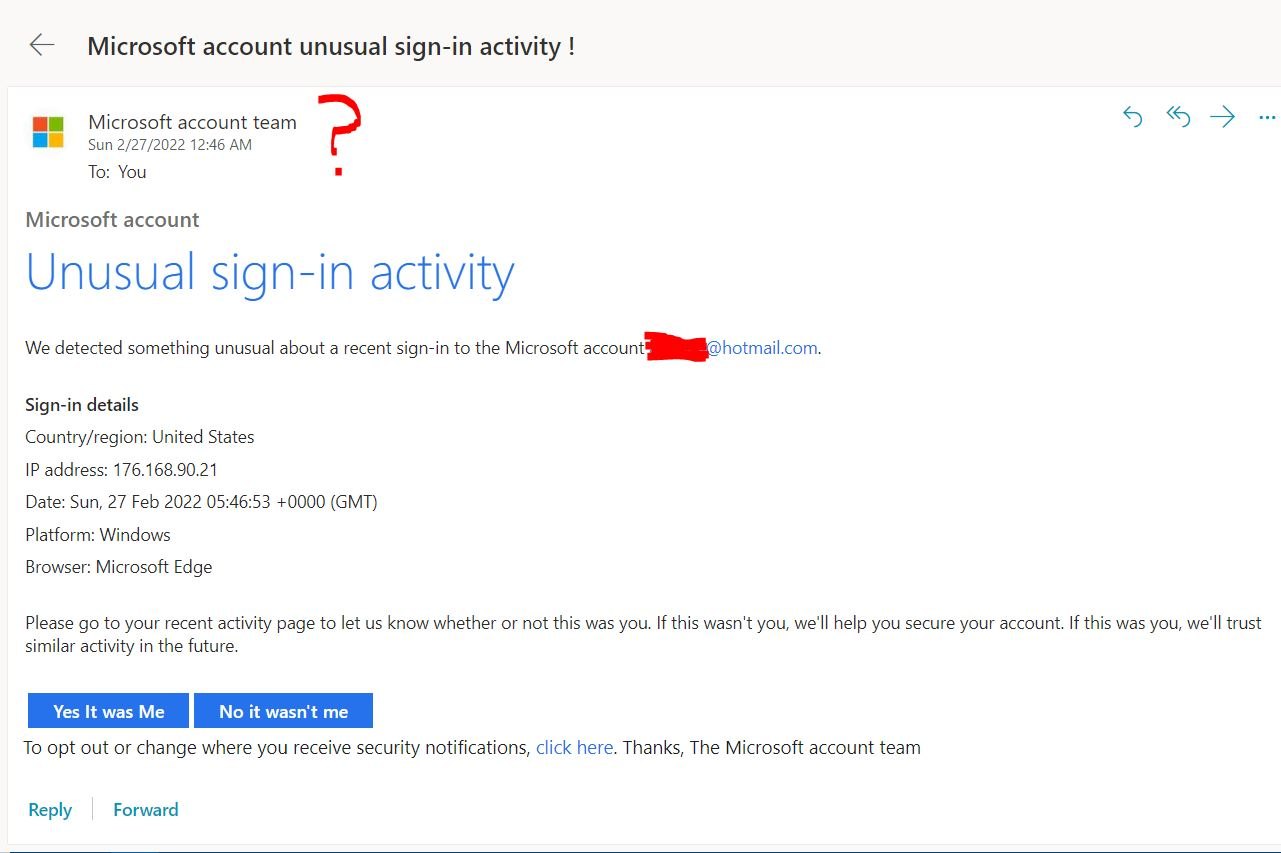Click the 'Yes It was Me' button
This screenshot has height=853, width=1281.
(108, 711)
